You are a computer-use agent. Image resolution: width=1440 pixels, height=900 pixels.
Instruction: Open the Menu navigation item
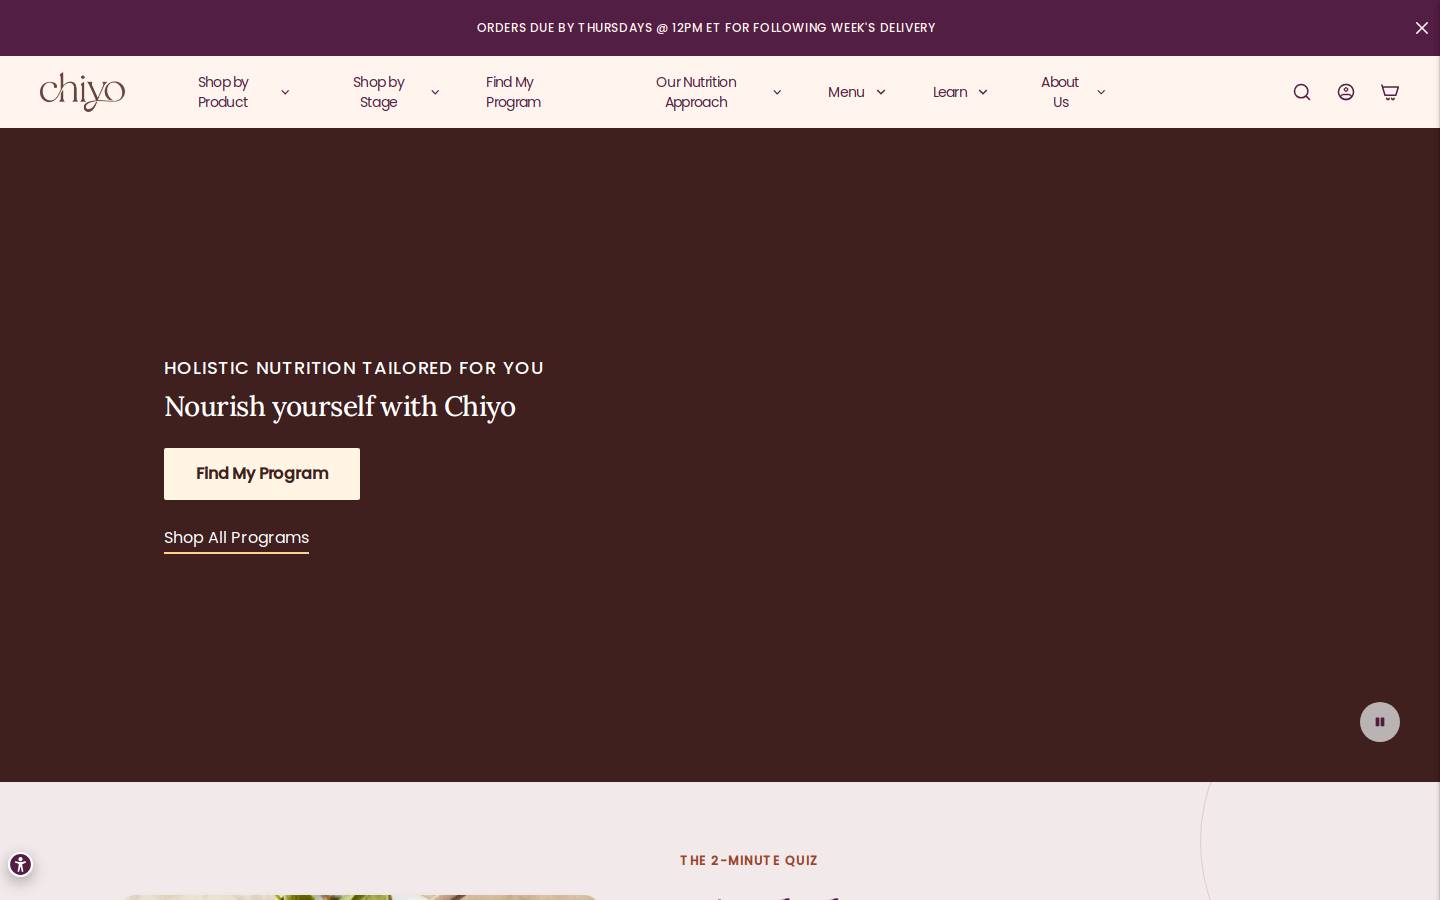point(846,92)
